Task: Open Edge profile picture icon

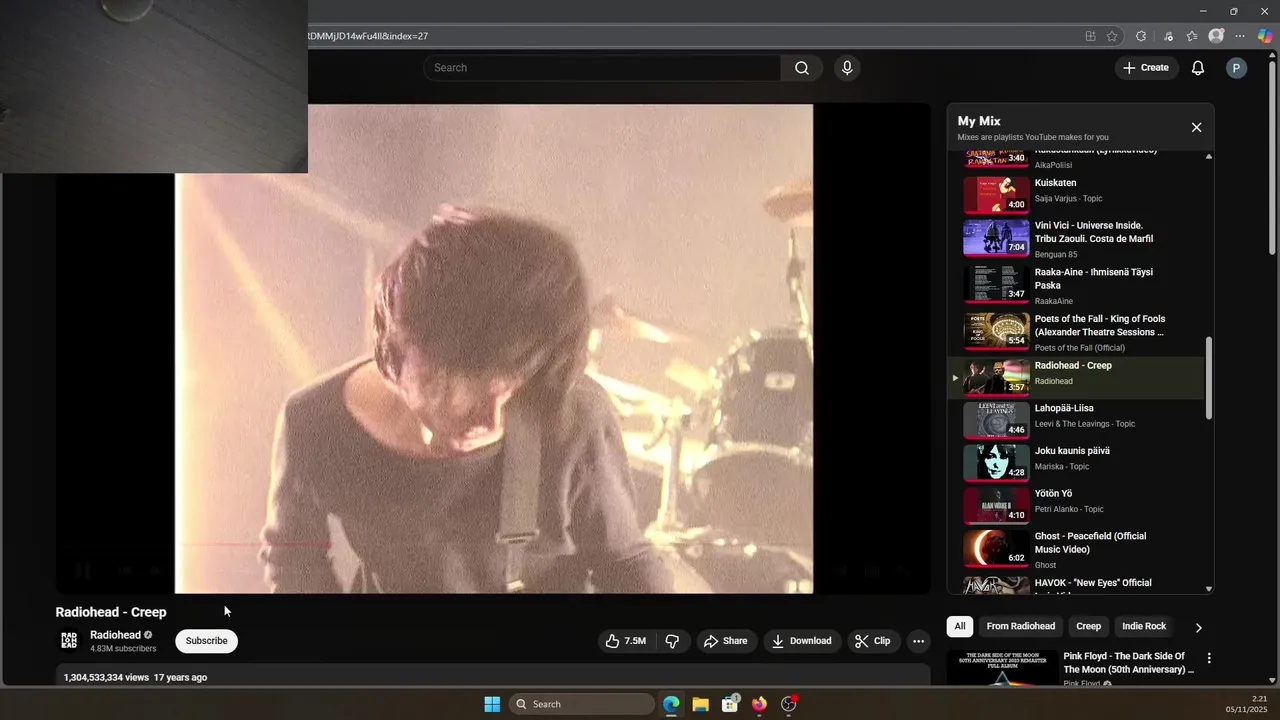Action: 1216,36
